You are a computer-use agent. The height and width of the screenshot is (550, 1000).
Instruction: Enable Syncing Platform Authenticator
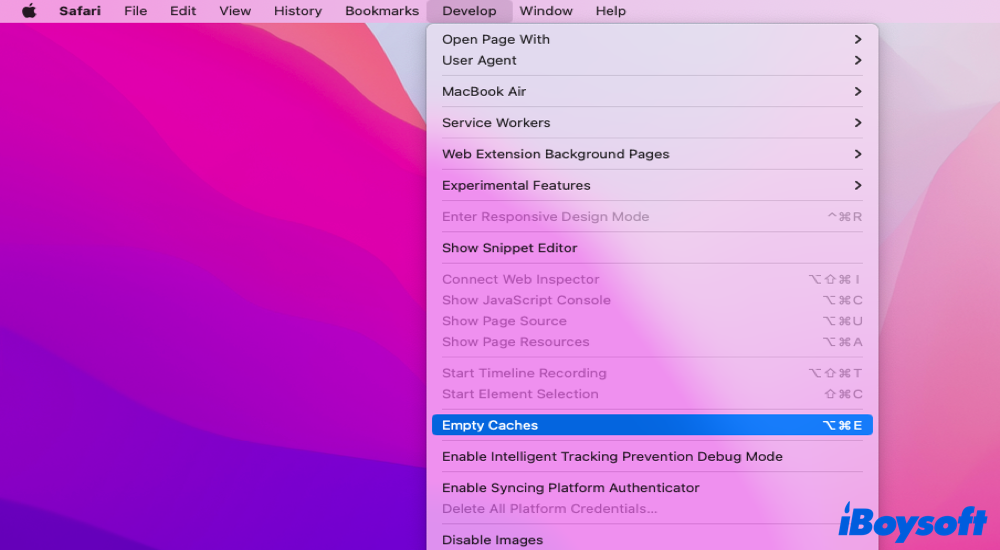(x=570, y=488)
